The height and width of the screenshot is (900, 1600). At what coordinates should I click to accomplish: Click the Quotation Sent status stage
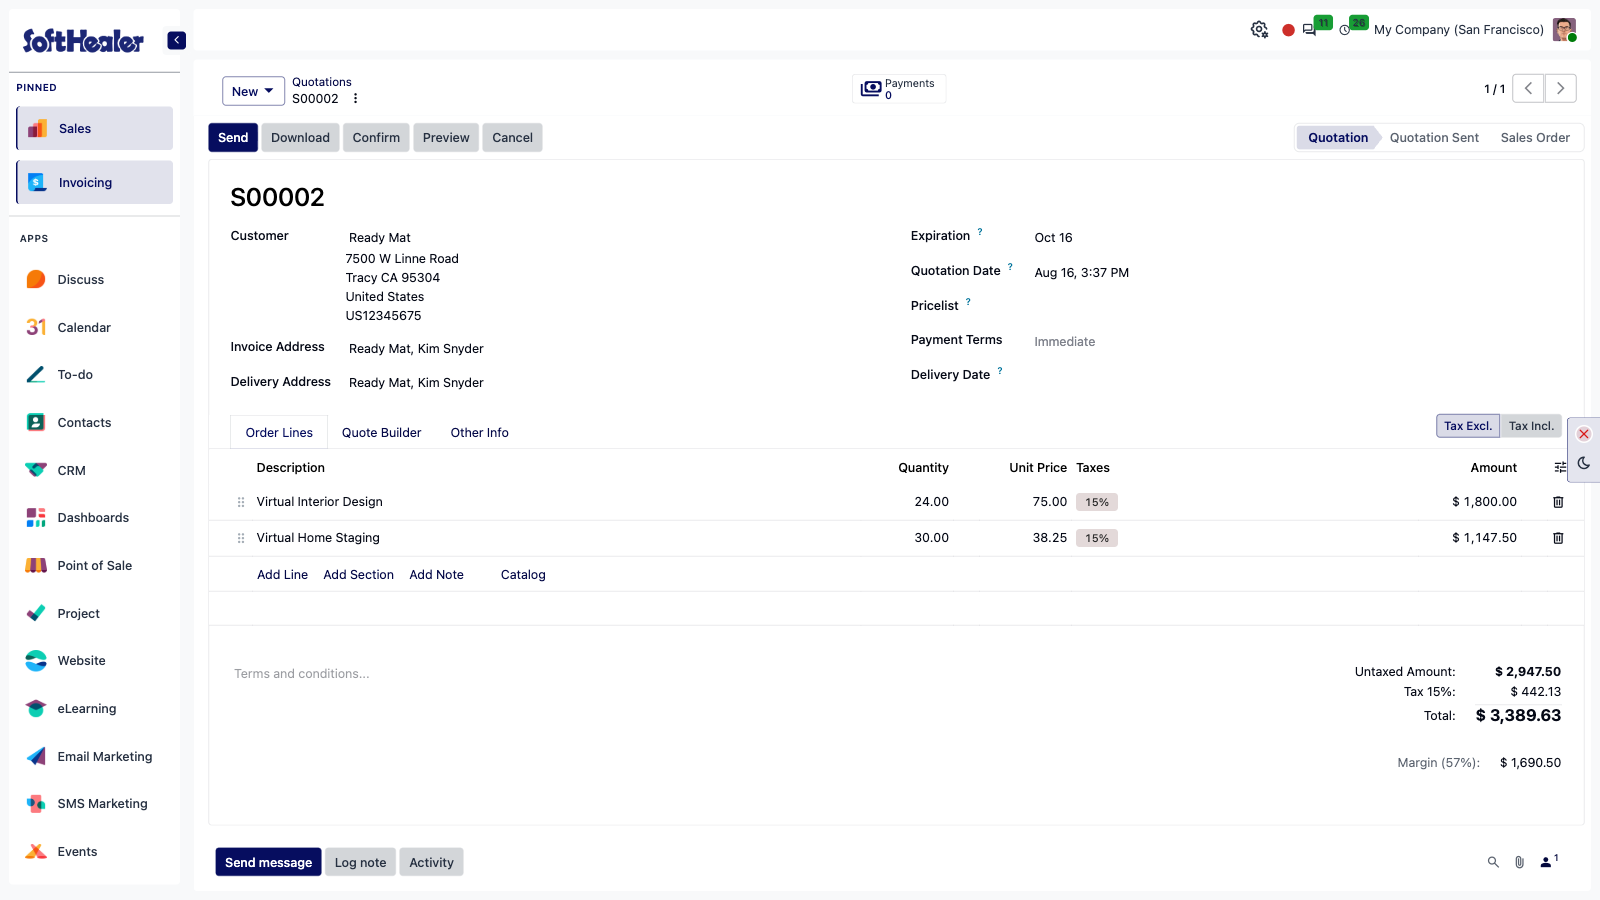click(1434, 138)
